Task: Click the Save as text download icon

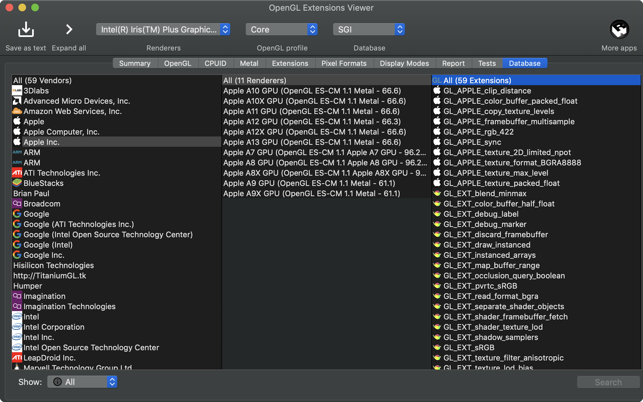Action: pyautogui.click(x=26, y=30)
